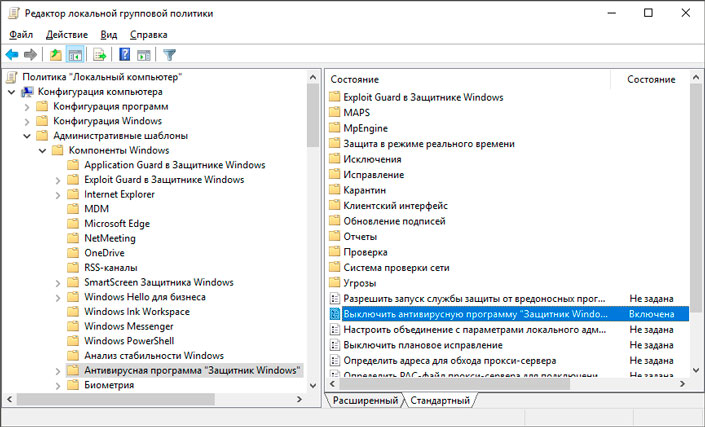The height and width of the screenshot is (427, 705).
Task: Go back with the blue Back arrow
Action: (x=12, y=55)
